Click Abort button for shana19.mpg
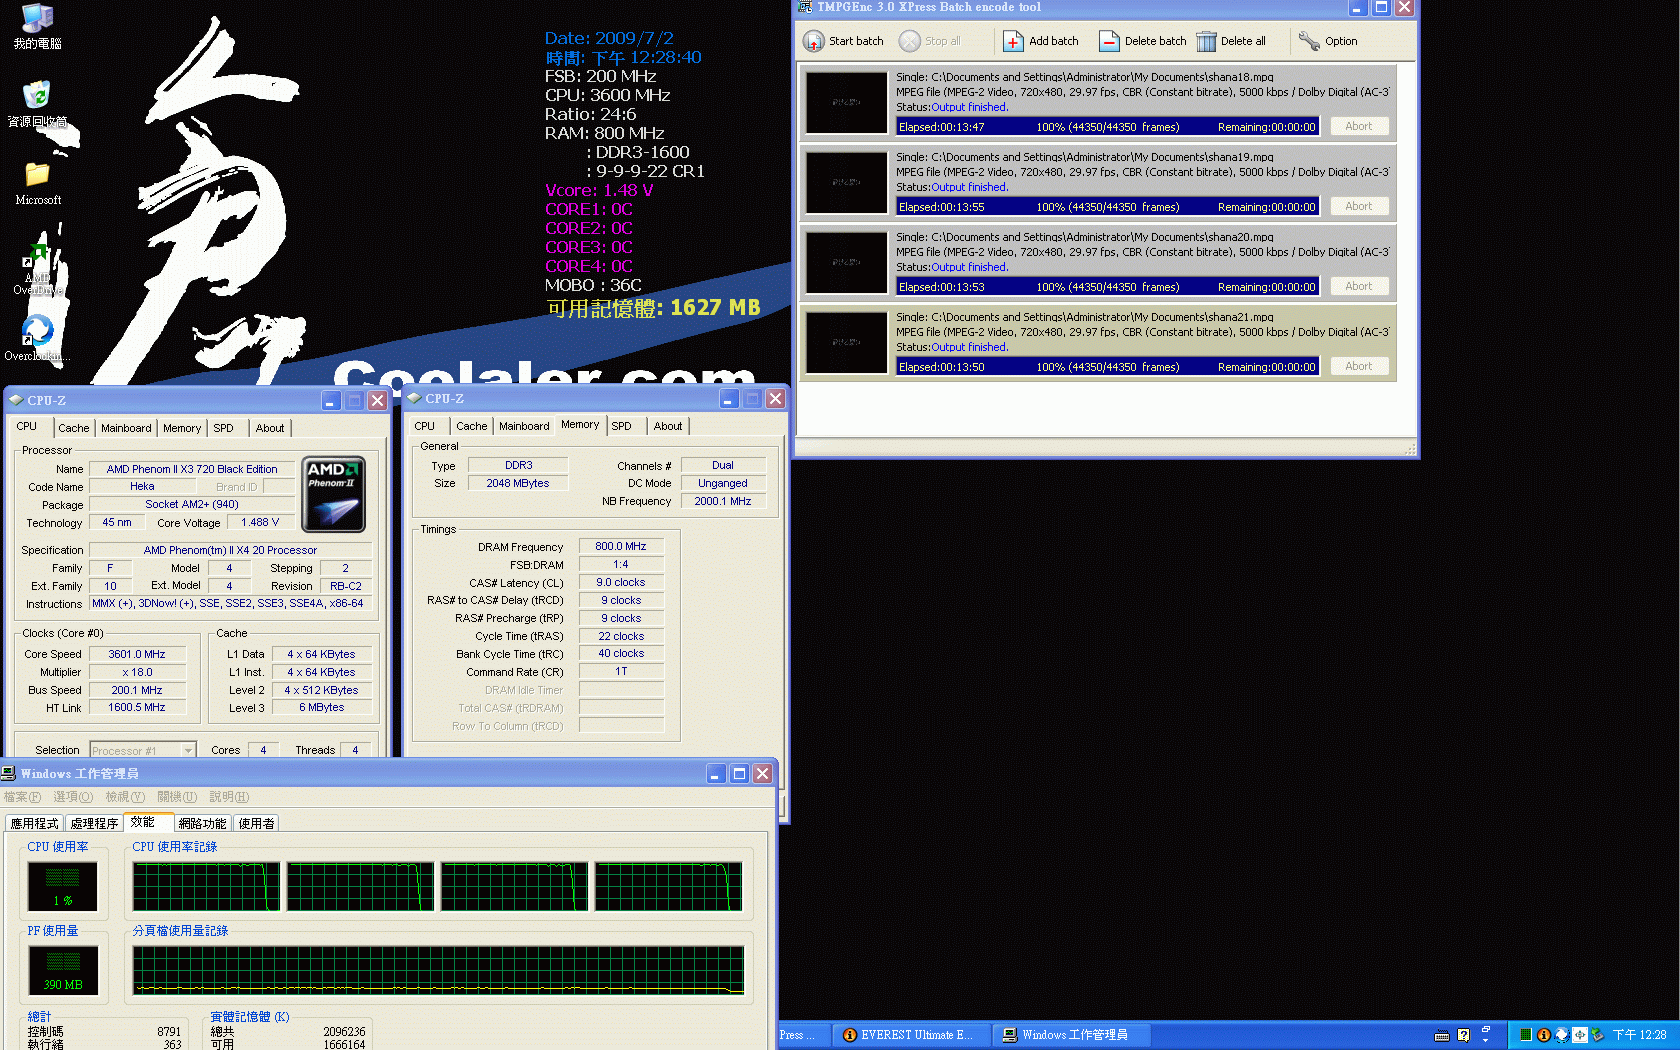 pos(1358,206)
